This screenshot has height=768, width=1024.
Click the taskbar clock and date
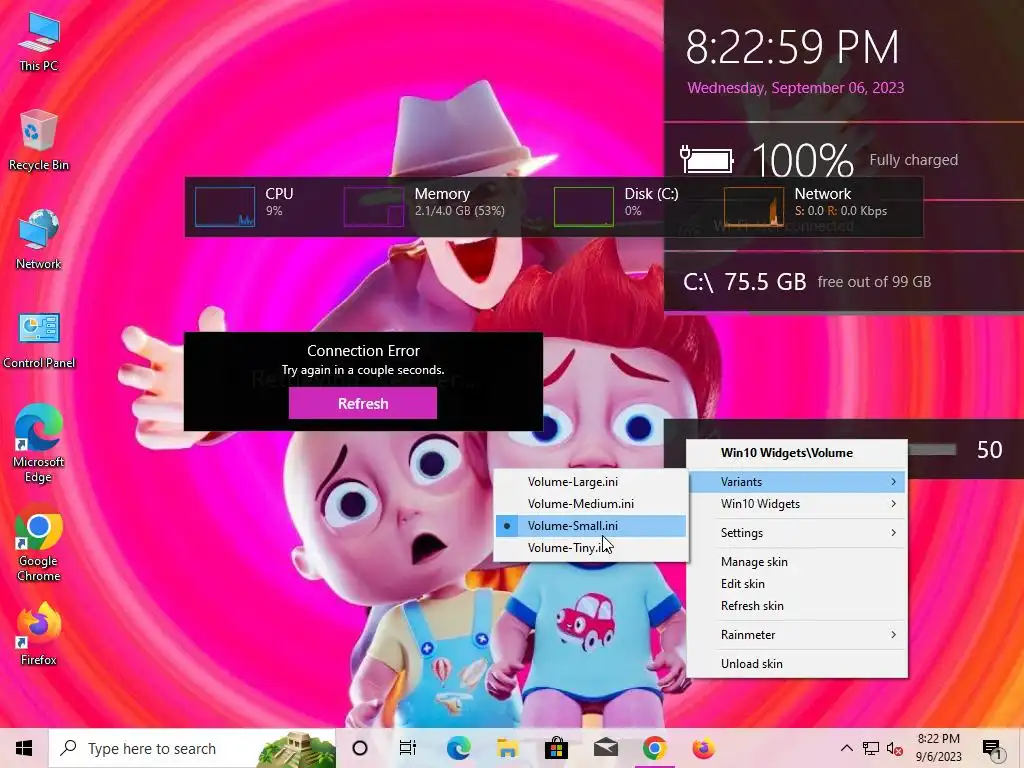tap(938, 748)
